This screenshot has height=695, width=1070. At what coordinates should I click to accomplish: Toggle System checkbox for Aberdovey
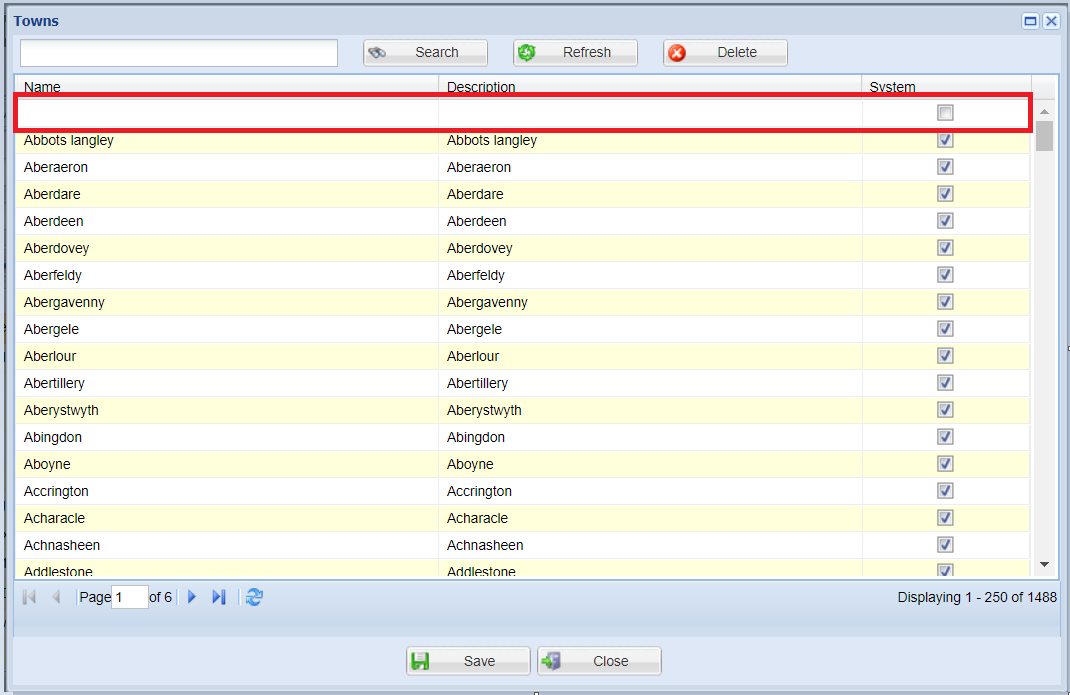(945, 248)
